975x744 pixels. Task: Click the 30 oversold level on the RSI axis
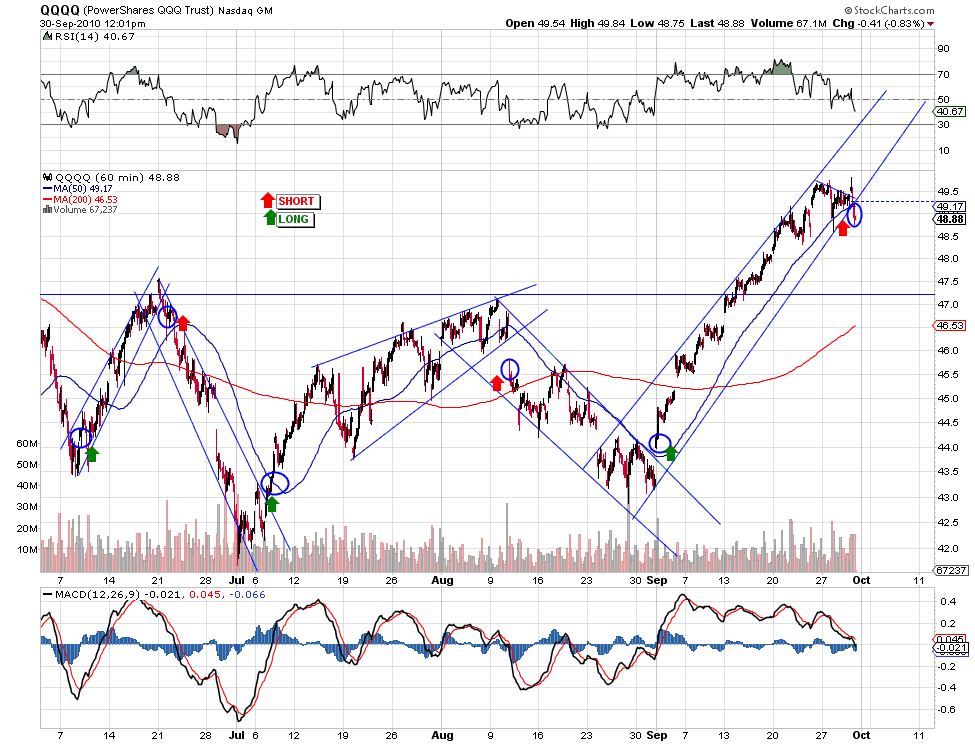[x=943, y=124]
